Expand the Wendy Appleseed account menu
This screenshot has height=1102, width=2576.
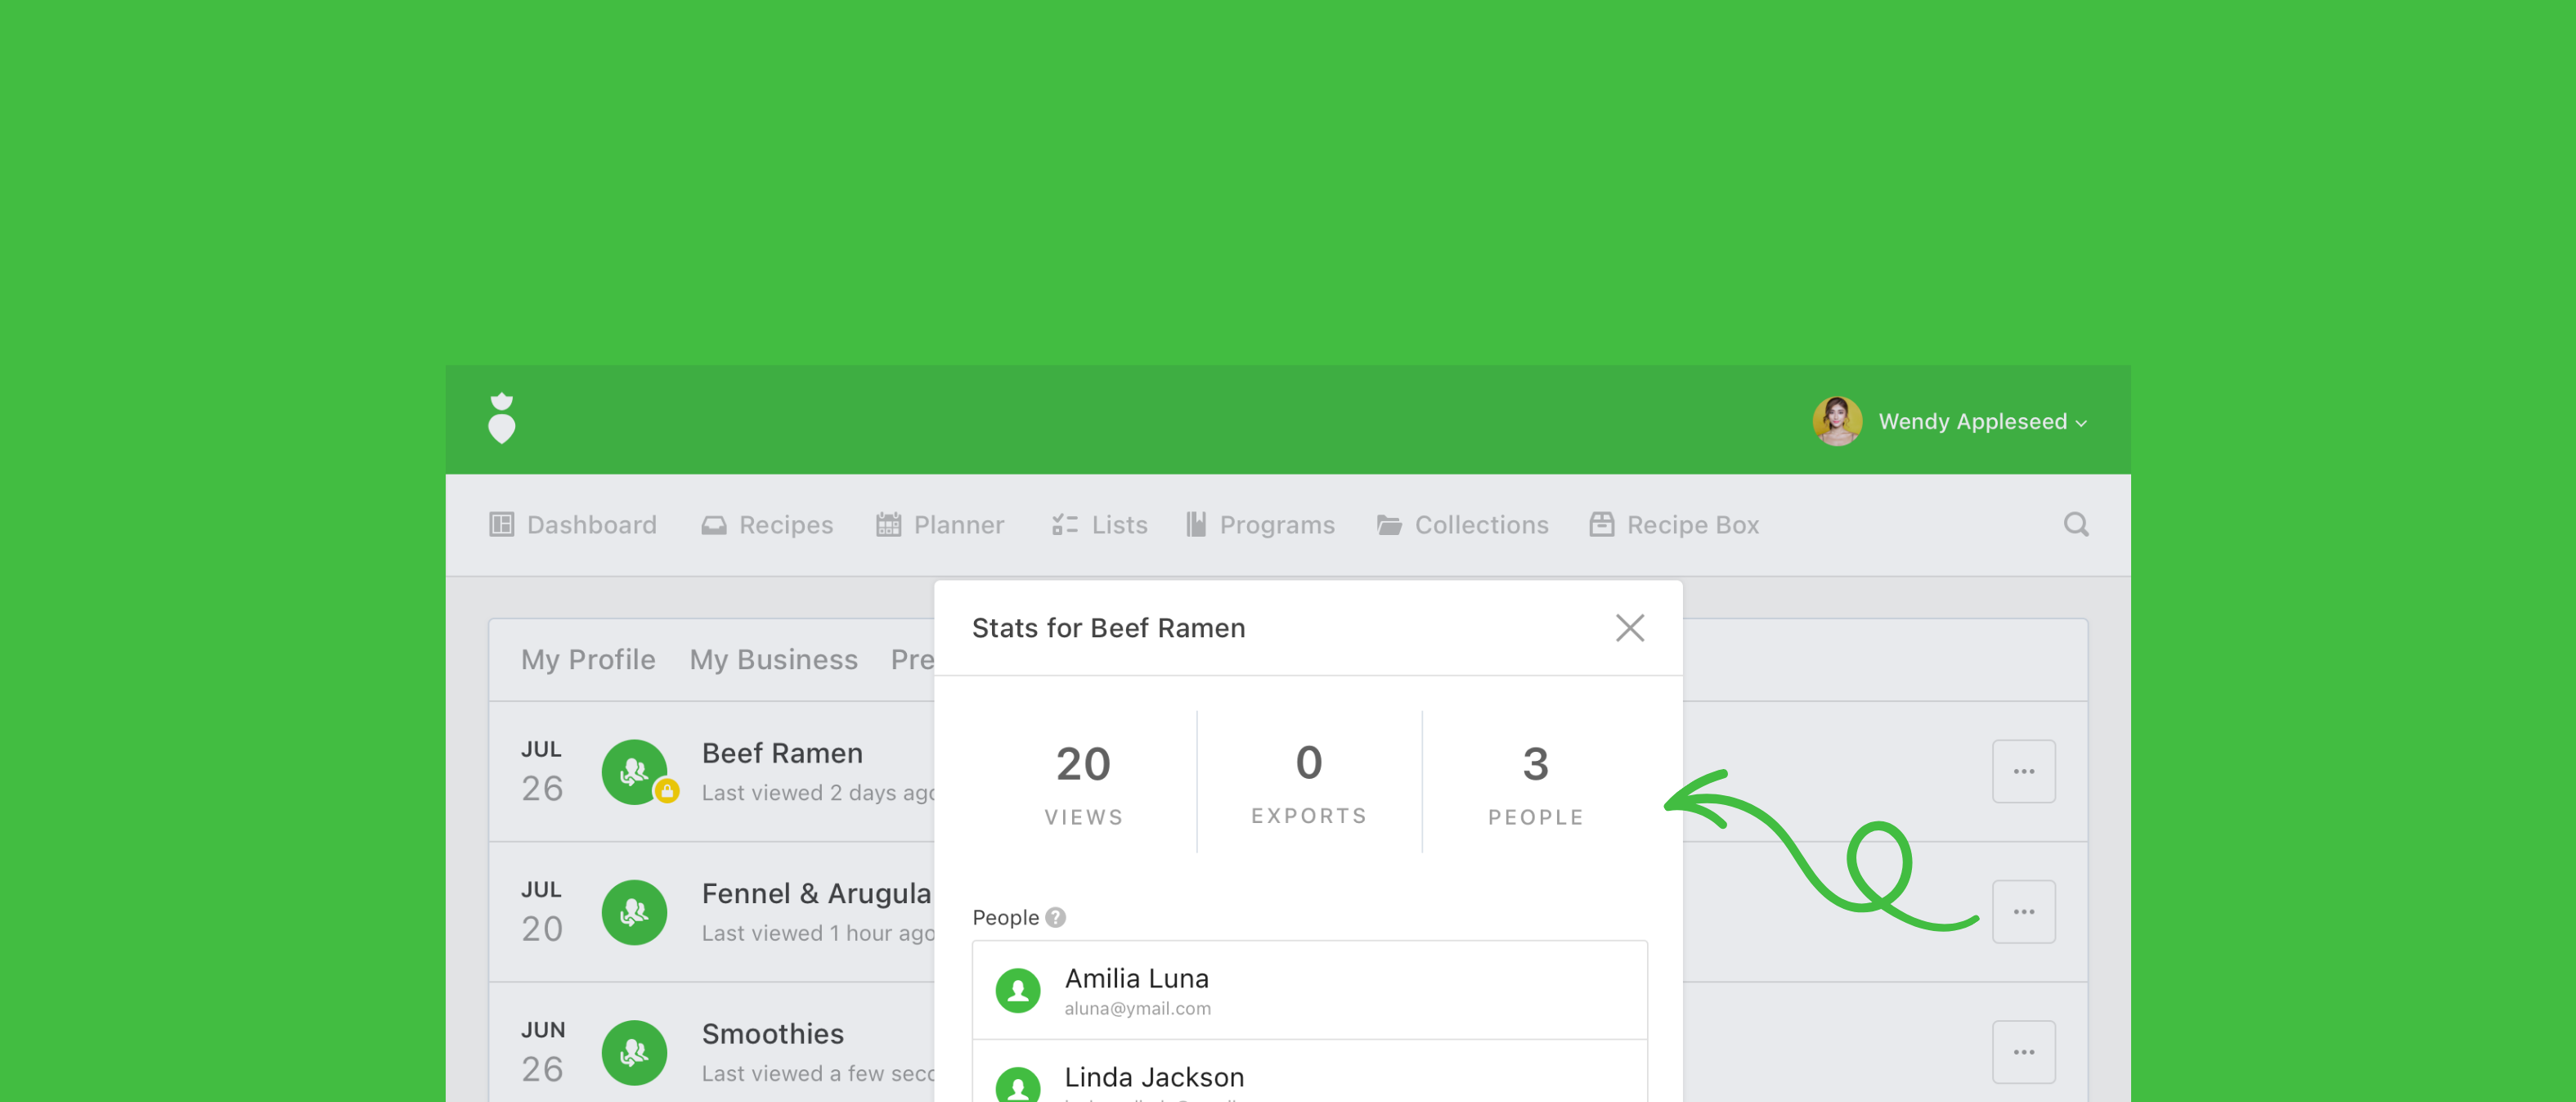tap(1982, 421)
